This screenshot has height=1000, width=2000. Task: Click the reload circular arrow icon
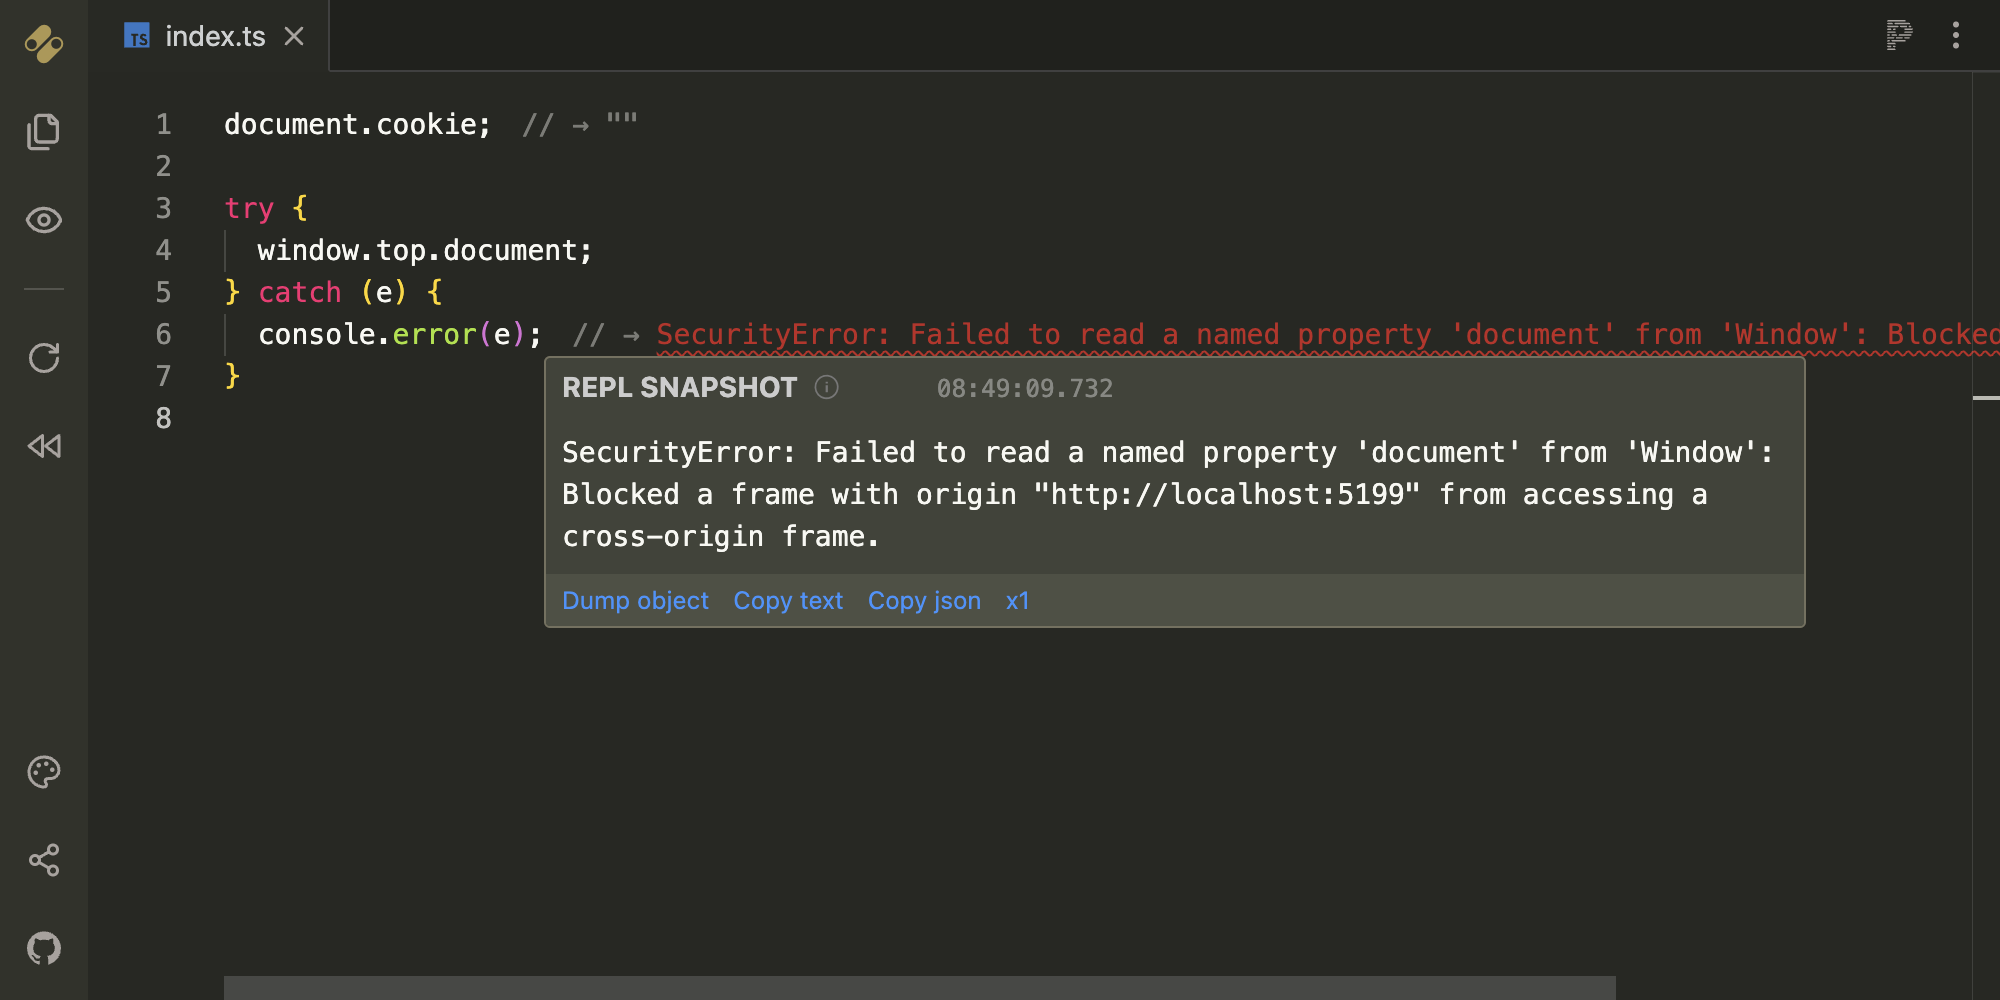click(44, 358)
